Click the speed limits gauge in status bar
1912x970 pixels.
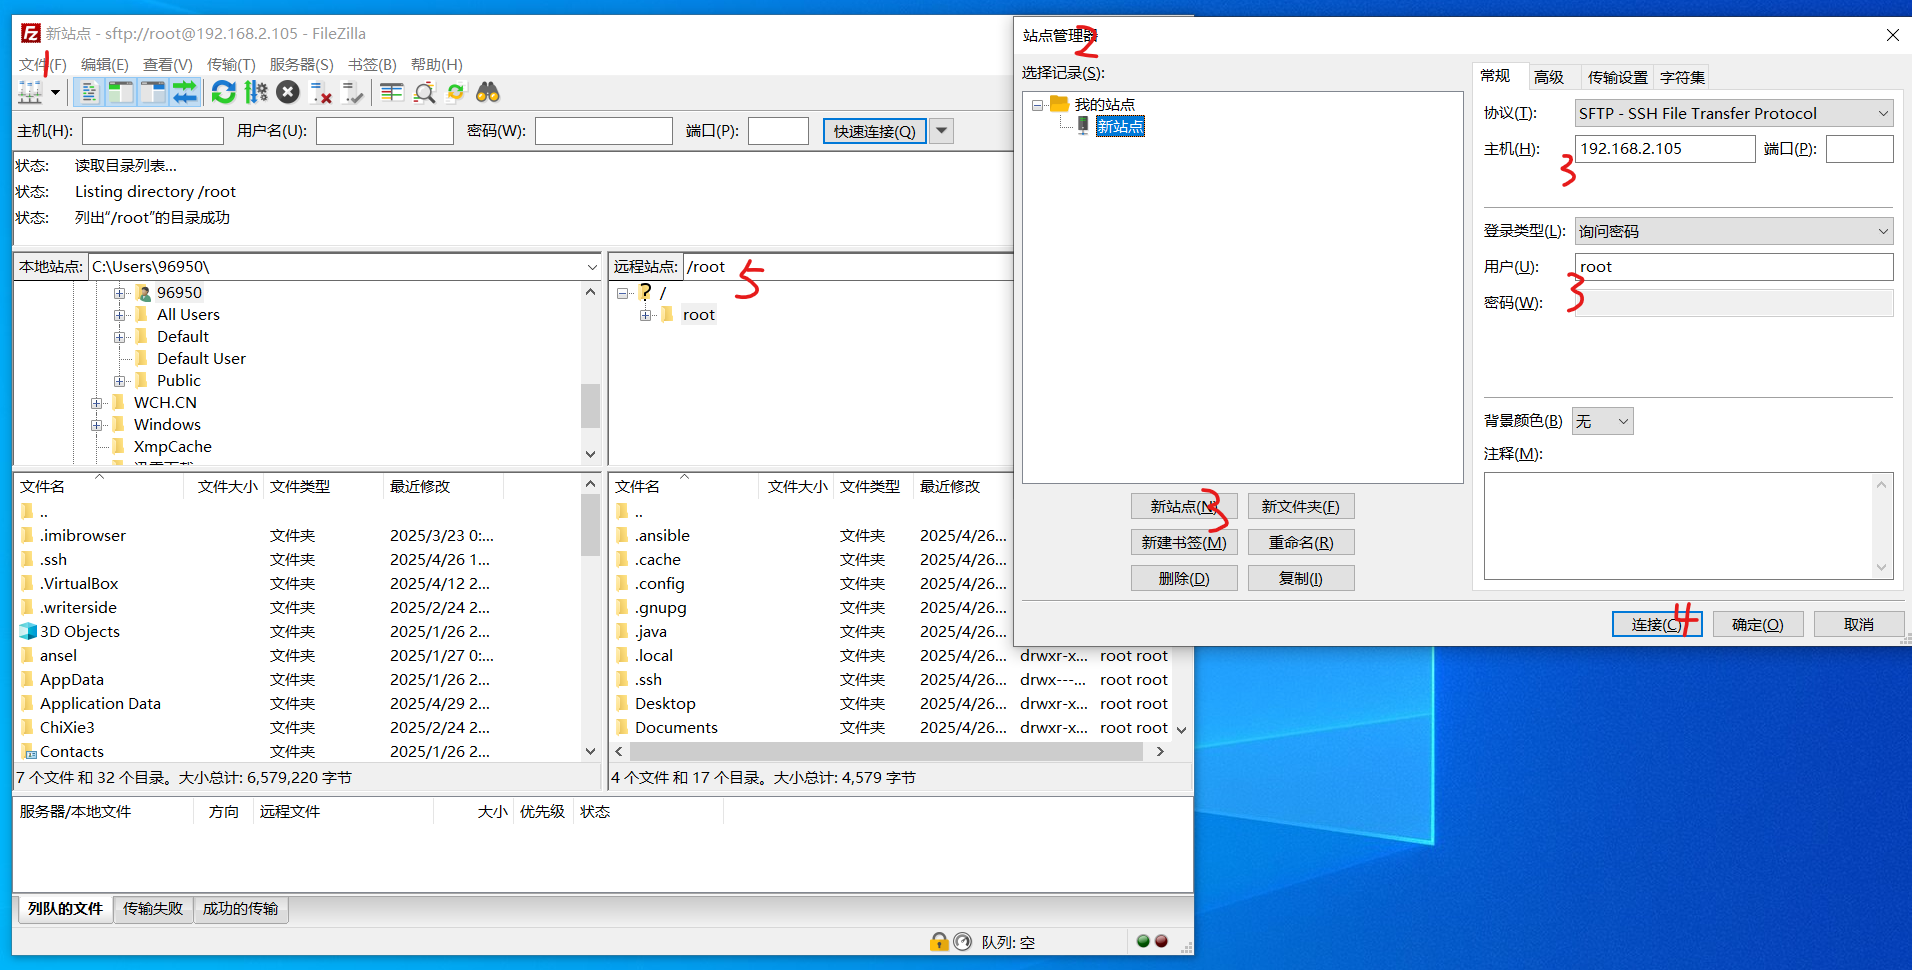pos(963,941)
